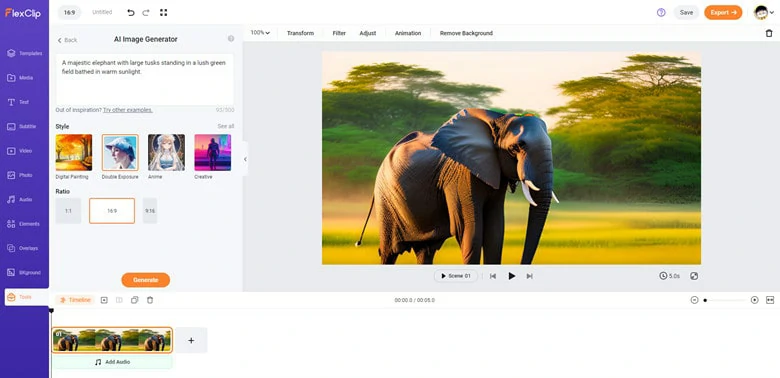Open the Templates sidebar section

click(24, 53)
